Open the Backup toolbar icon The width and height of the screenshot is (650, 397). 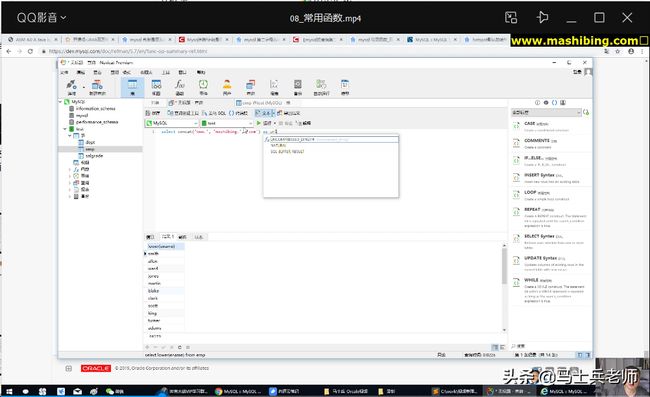tap(298, 87)
